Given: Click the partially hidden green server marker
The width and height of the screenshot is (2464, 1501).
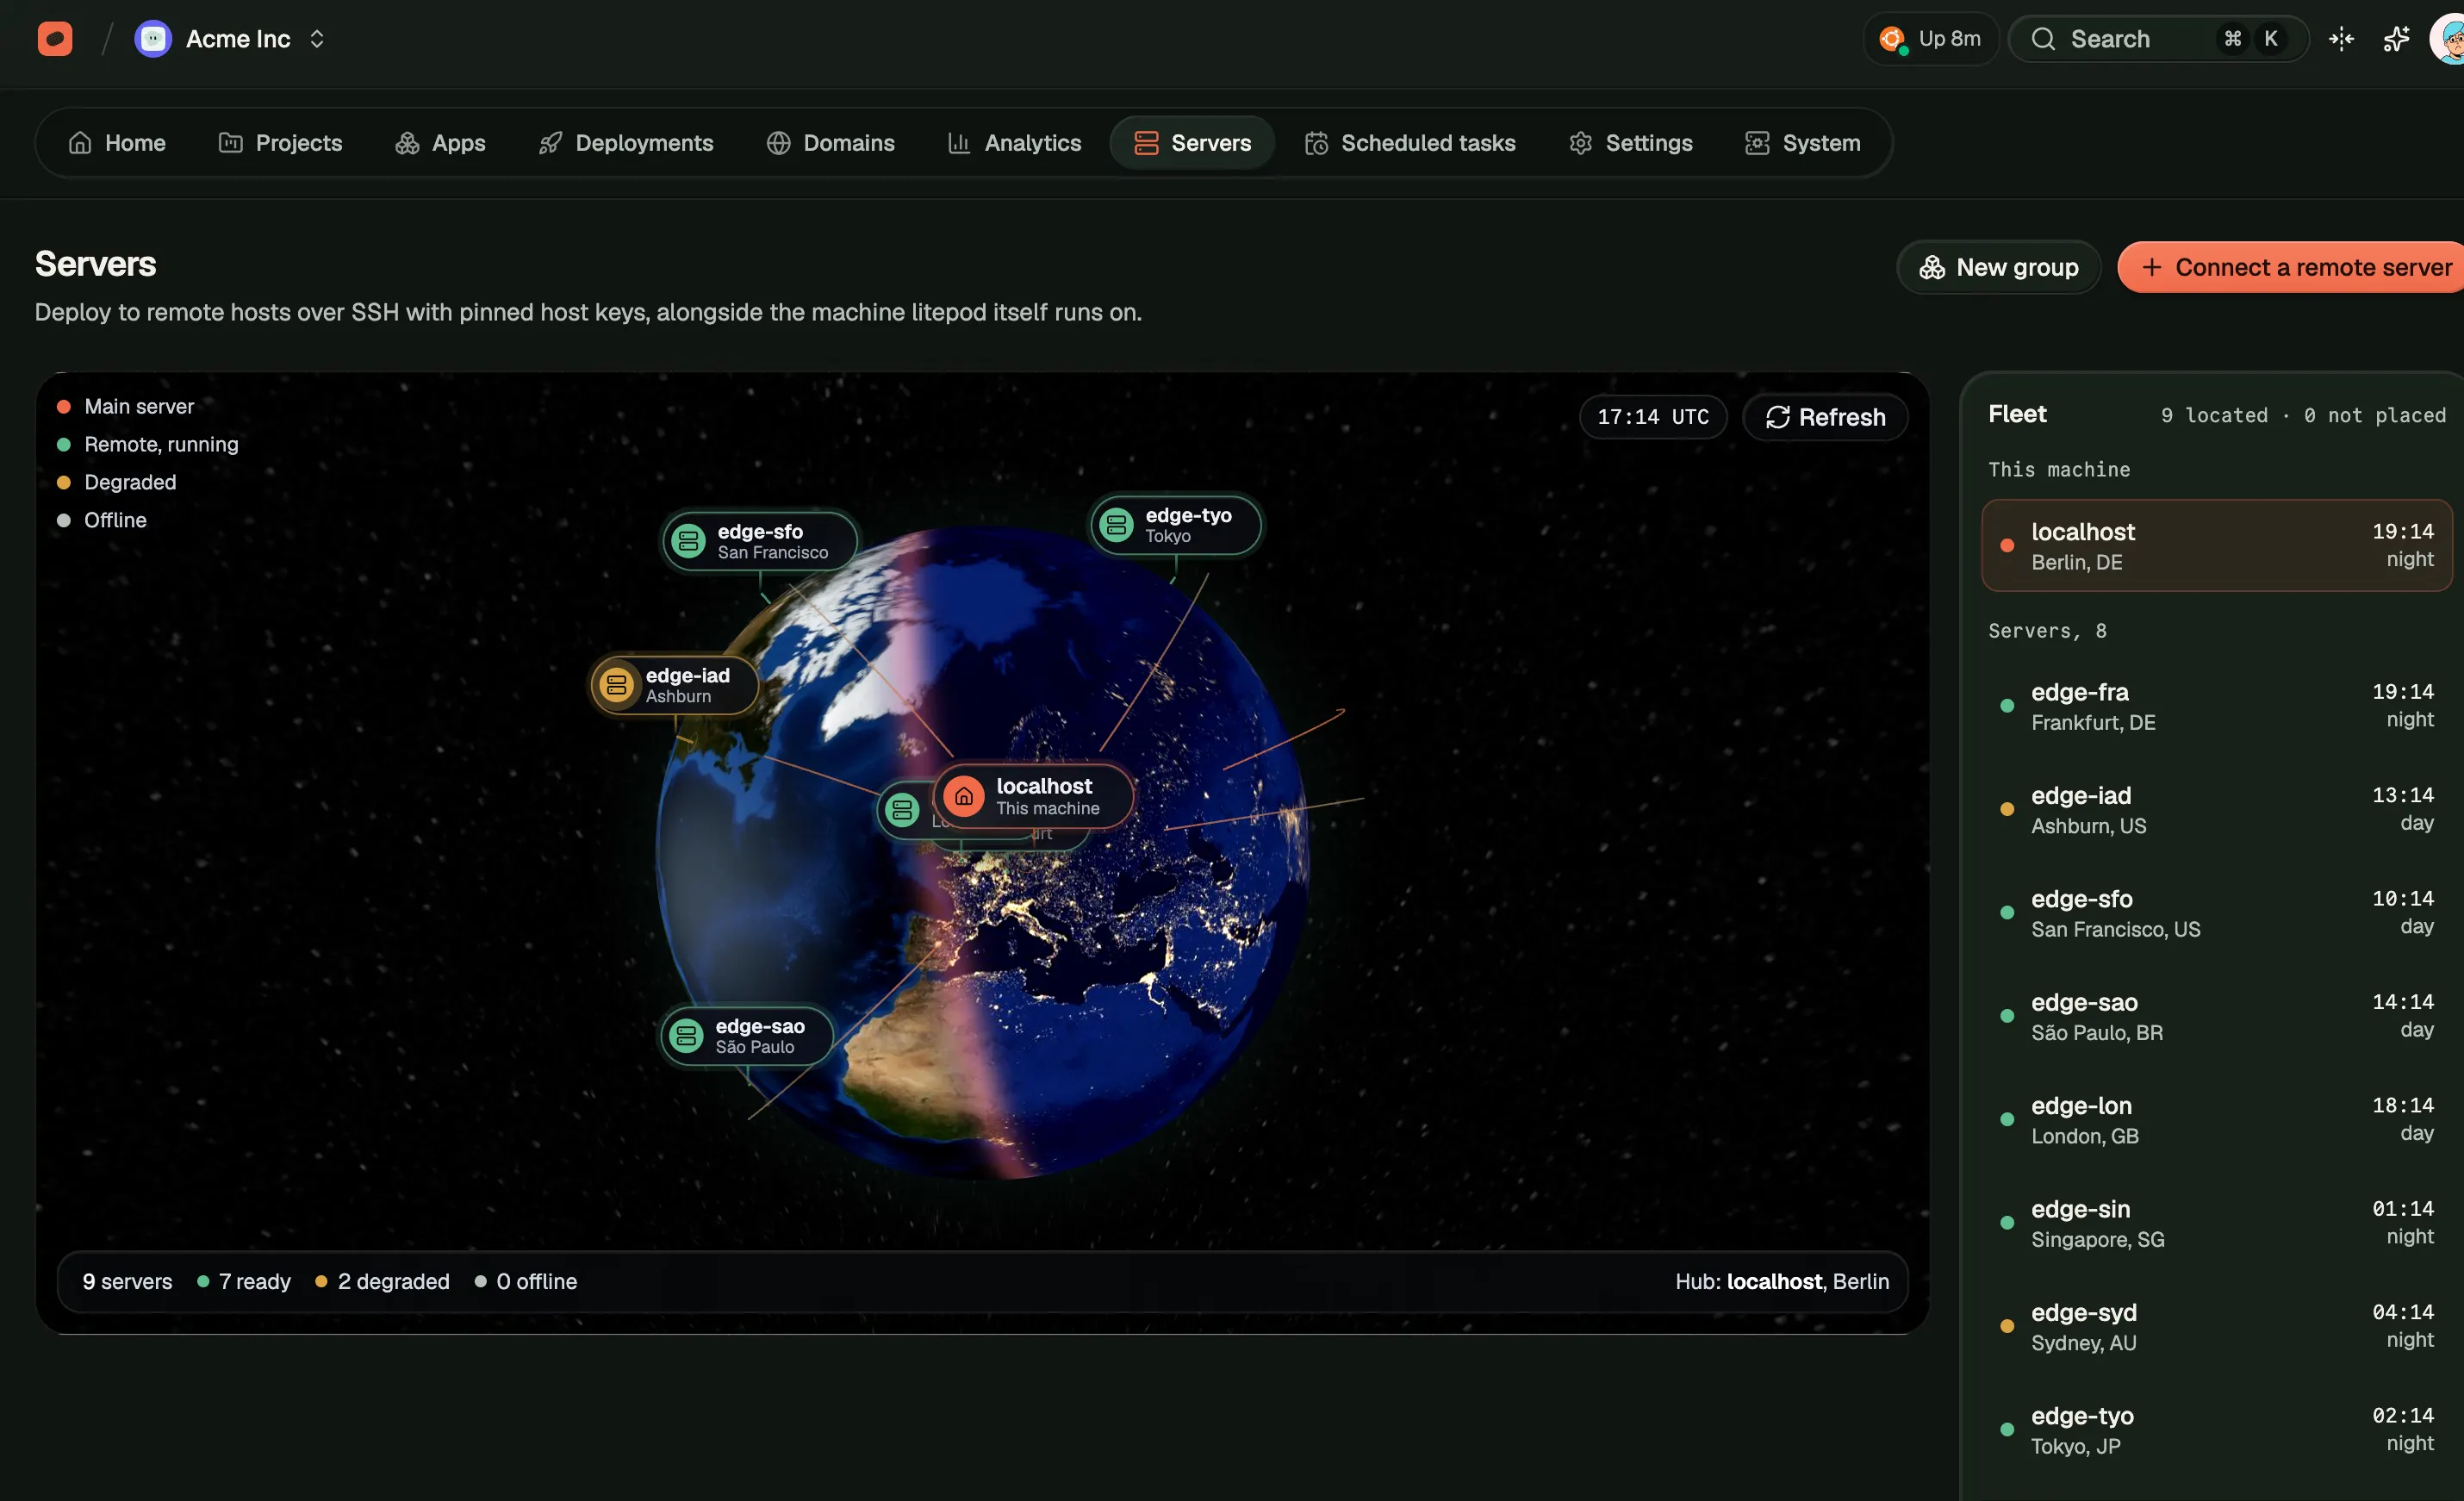Looking at the screenshot, I should coord(903,809).
